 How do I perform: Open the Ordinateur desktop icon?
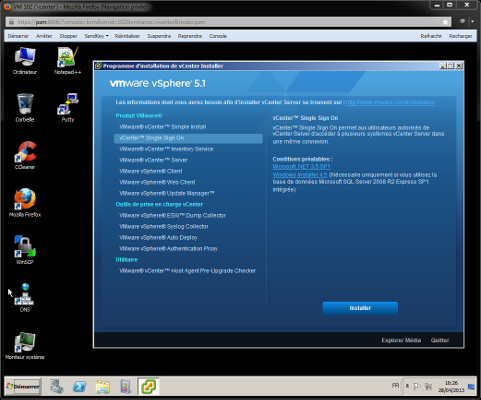pyautogui.click(x=25, y=60)
